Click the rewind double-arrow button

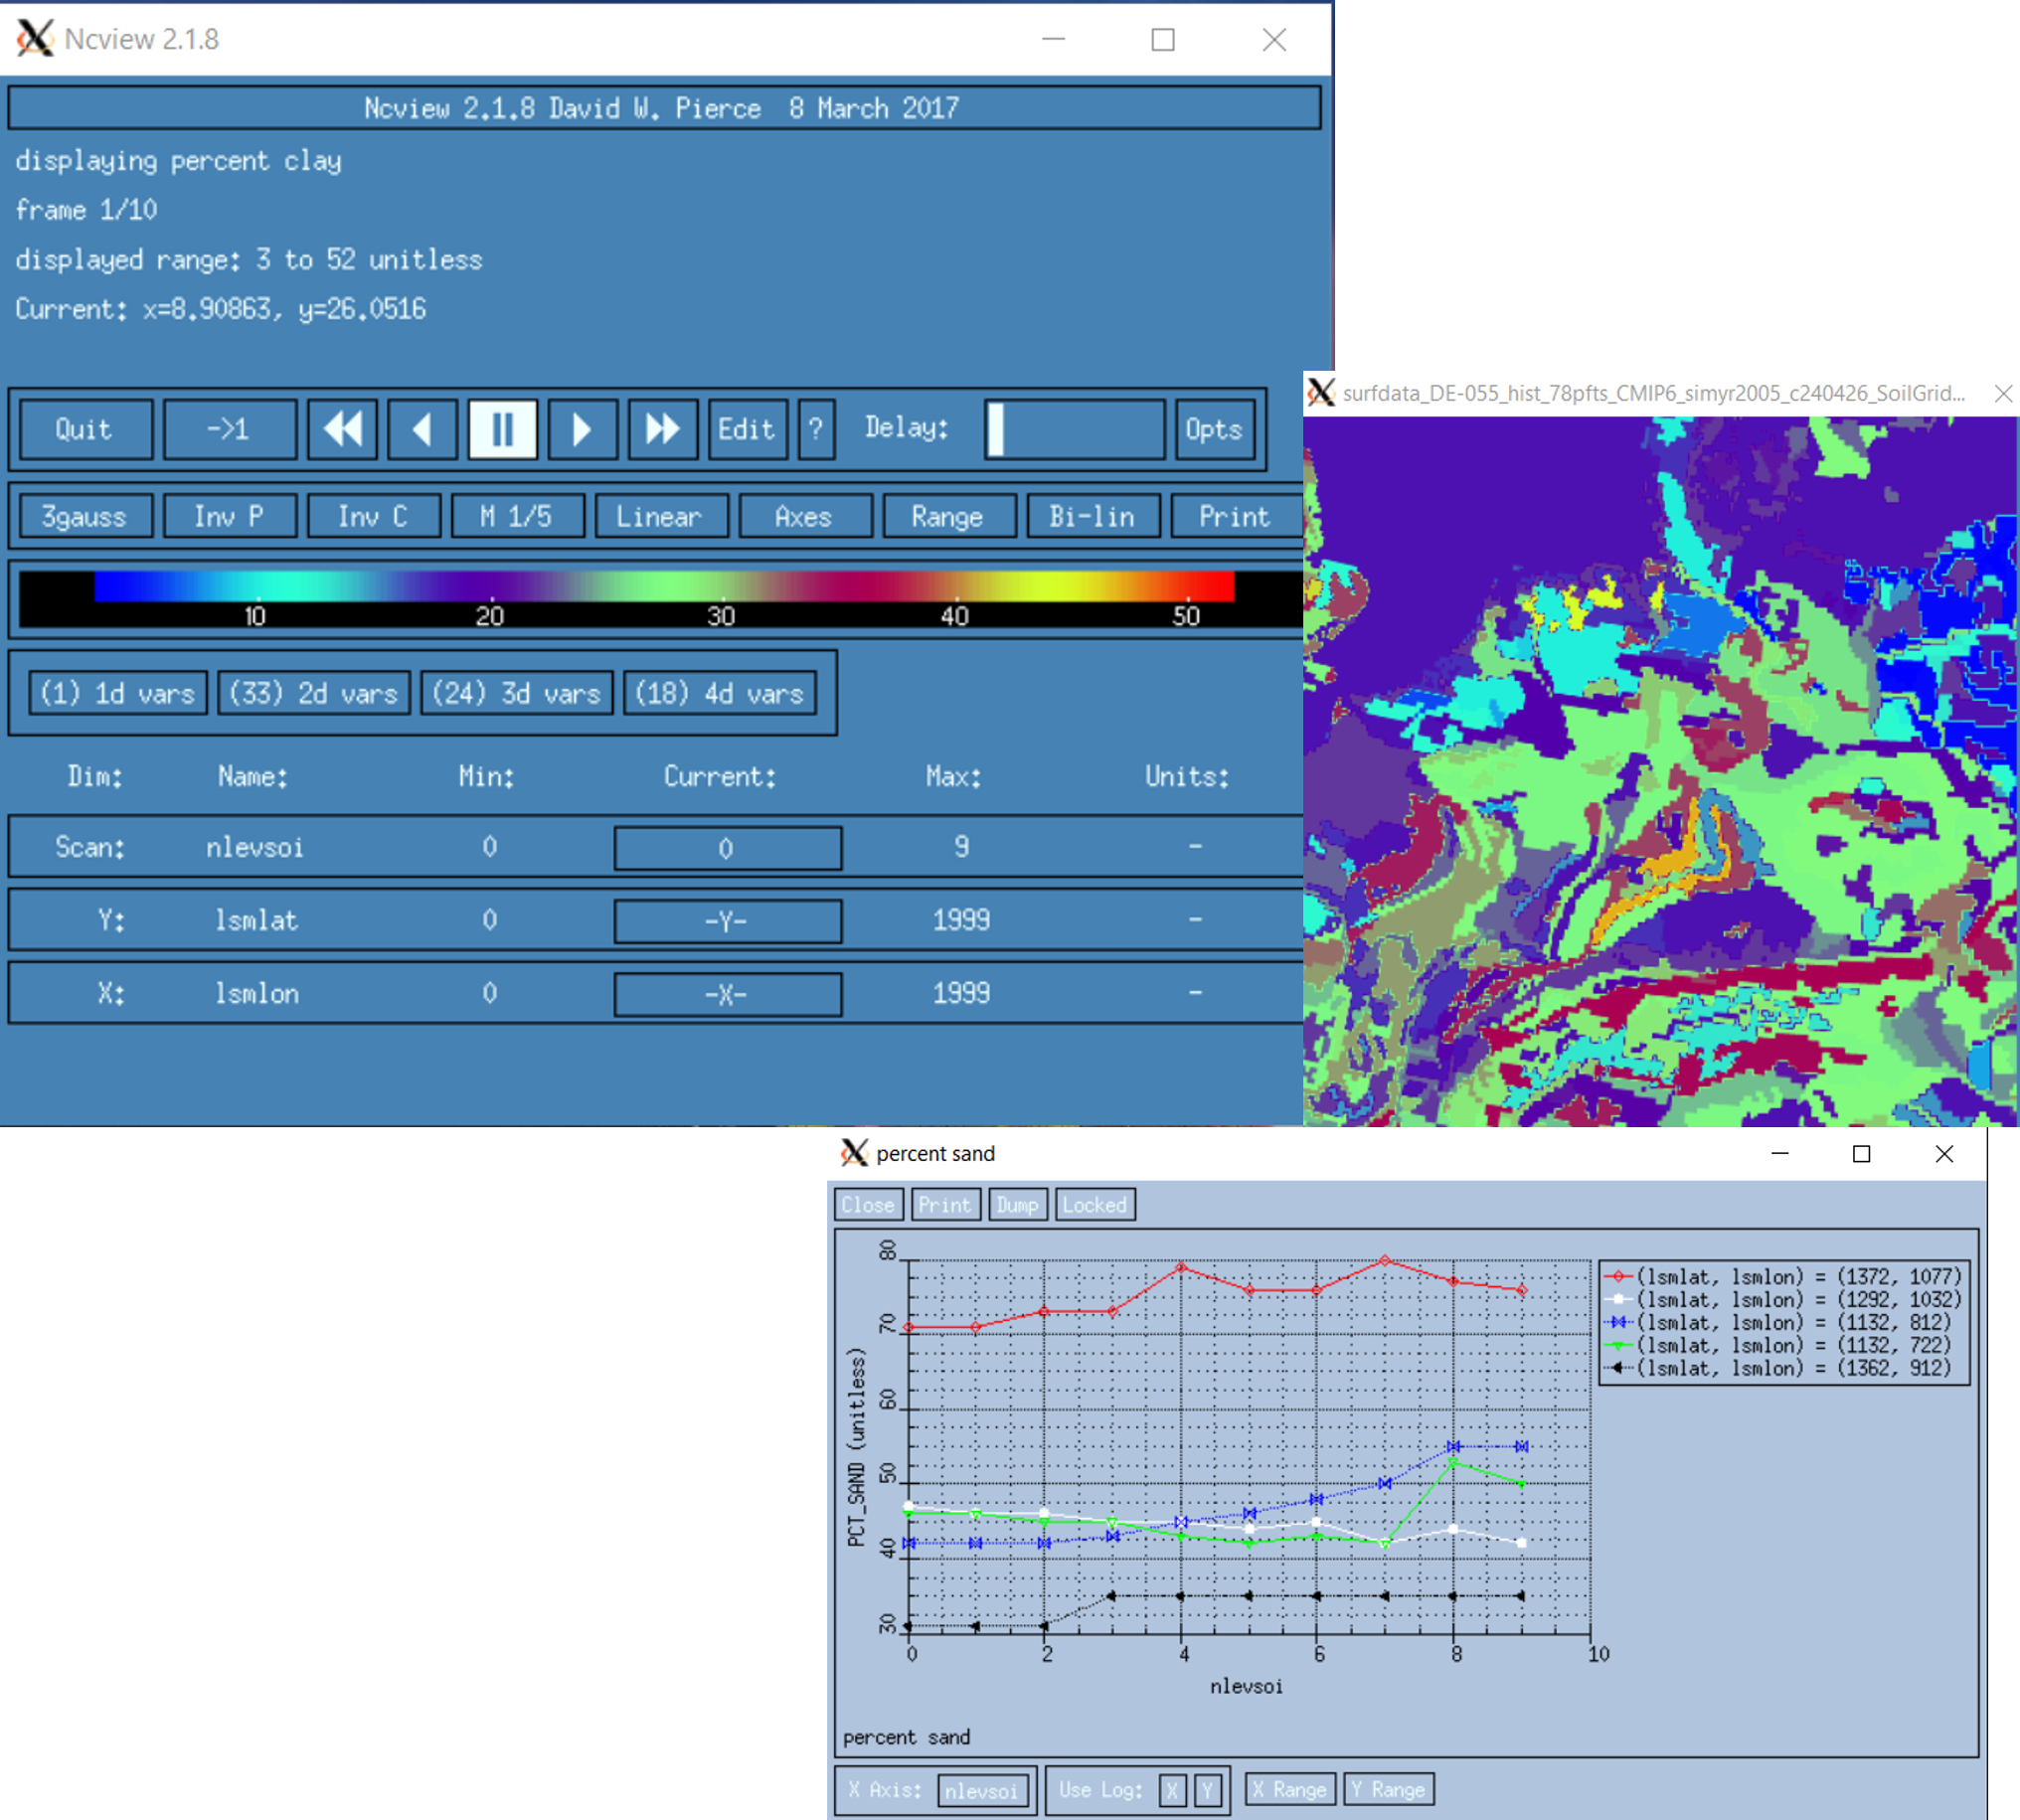coord(342,430)
